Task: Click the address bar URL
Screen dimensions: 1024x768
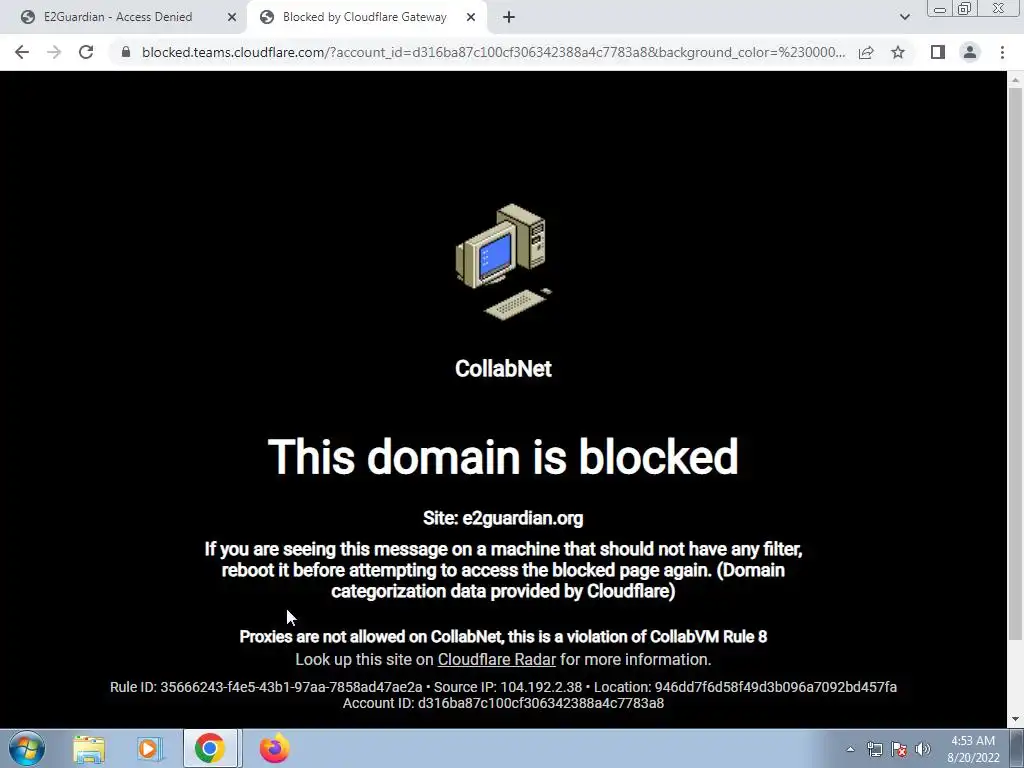Action: pyautogui.click(x=494, y=52)
